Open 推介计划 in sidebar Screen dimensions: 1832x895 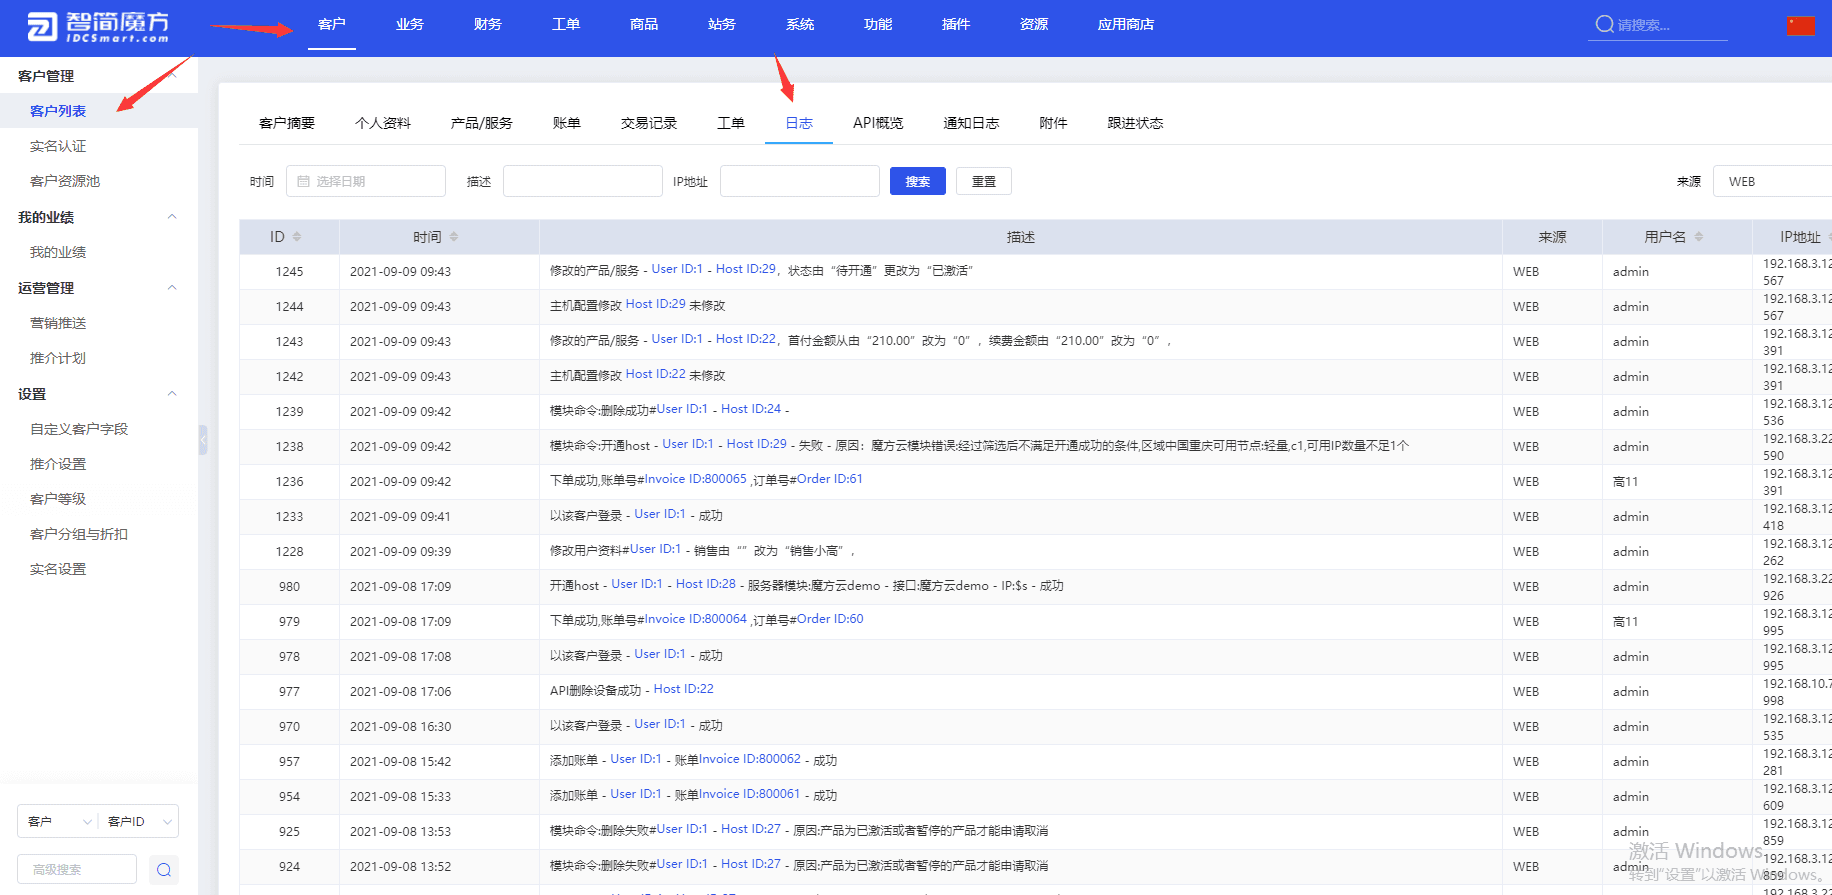[58, 358]
